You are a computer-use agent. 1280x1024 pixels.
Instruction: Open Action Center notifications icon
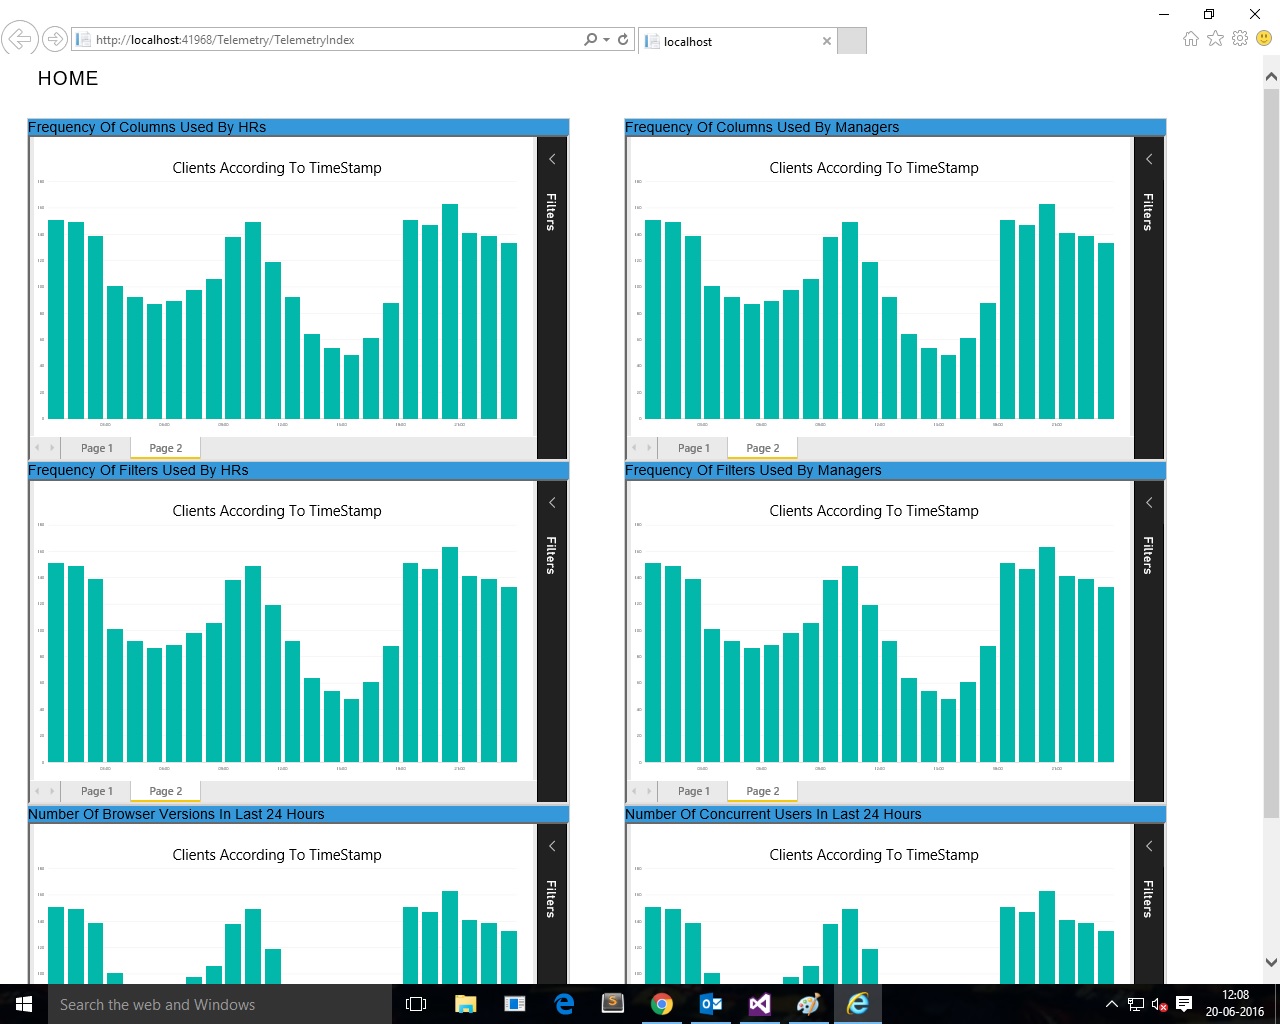[x=1184, y=1004]
